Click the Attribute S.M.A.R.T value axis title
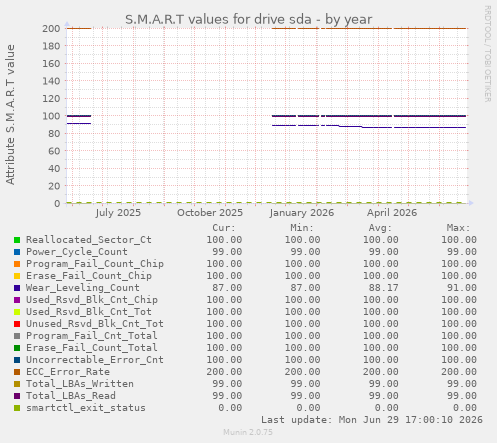The height and width of the screenshot is (443, 497). pos(10,115)
